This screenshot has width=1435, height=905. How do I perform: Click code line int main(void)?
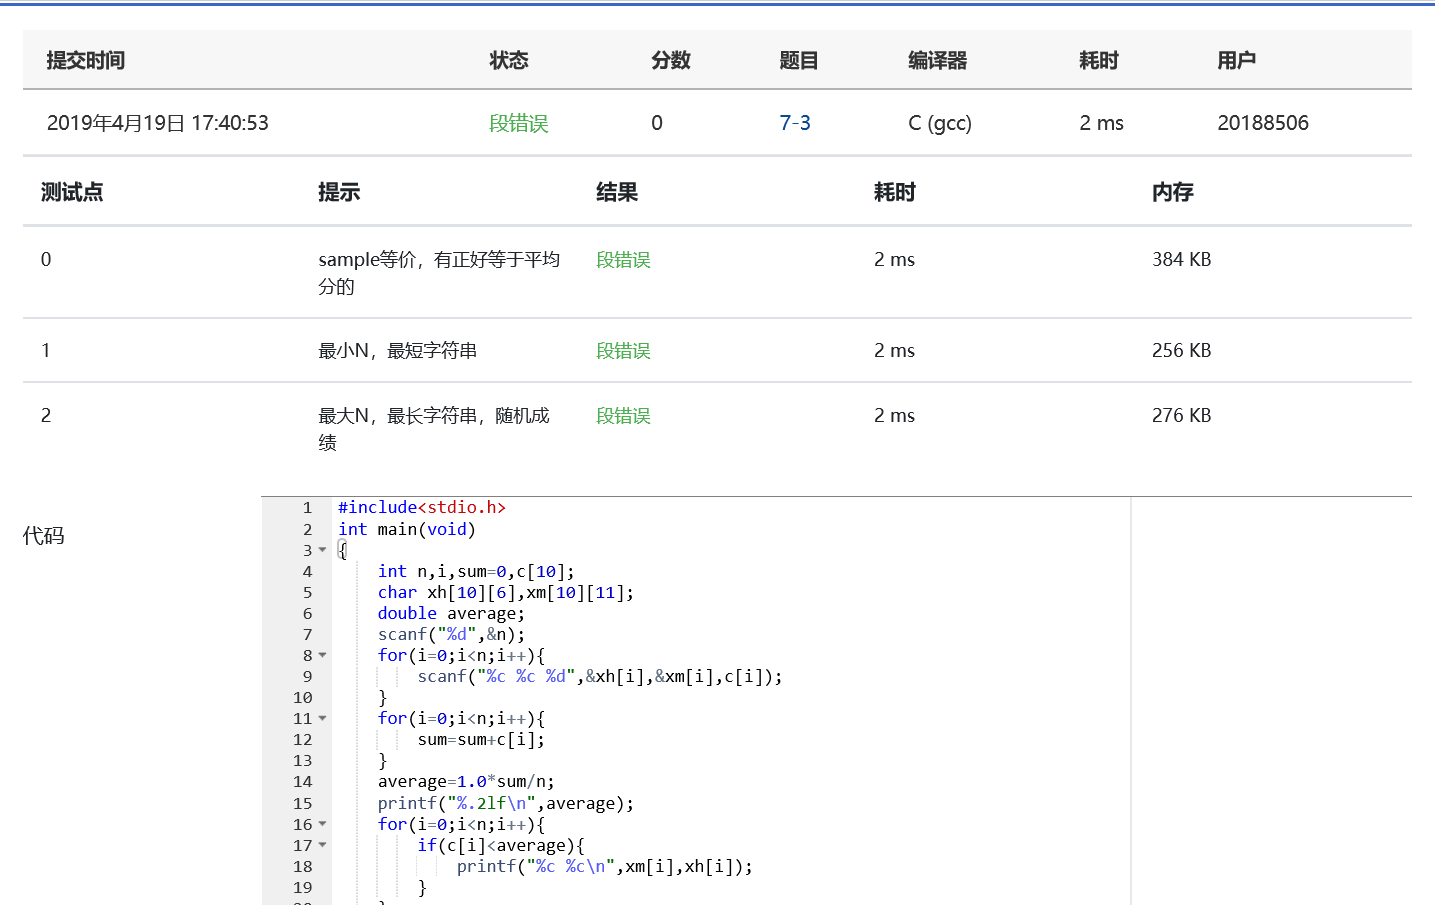point(407,529)
